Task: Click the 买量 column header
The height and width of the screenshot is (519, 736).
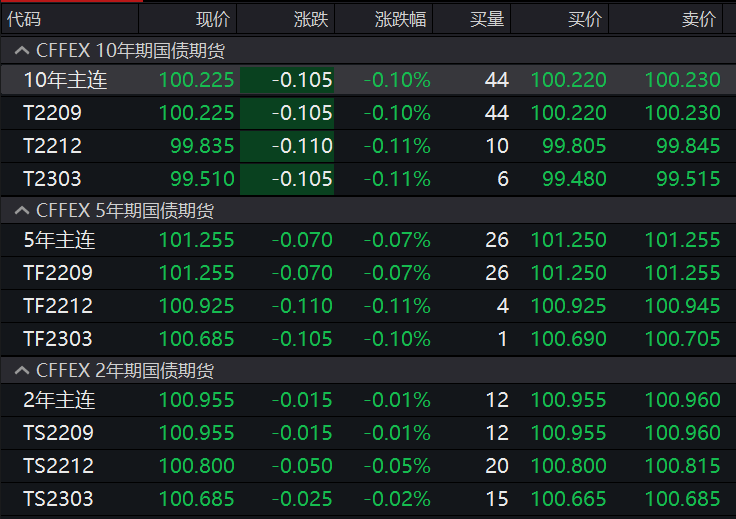Action: 487,18
